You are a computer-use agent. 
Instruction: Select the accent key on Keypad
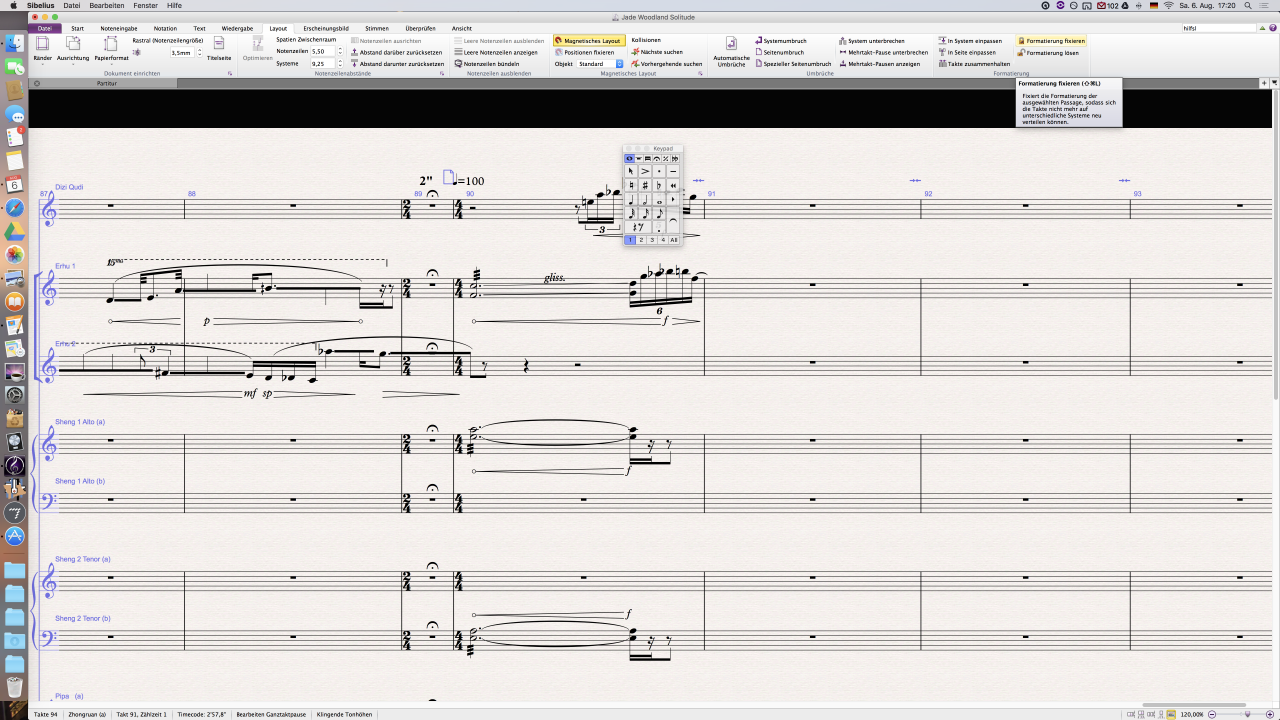[x=645, y=171]
